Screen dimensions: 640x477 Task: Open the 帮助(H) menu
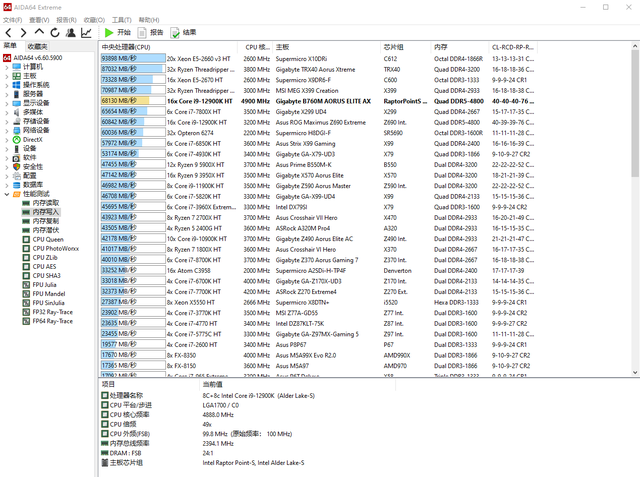[x=149, y=20]
